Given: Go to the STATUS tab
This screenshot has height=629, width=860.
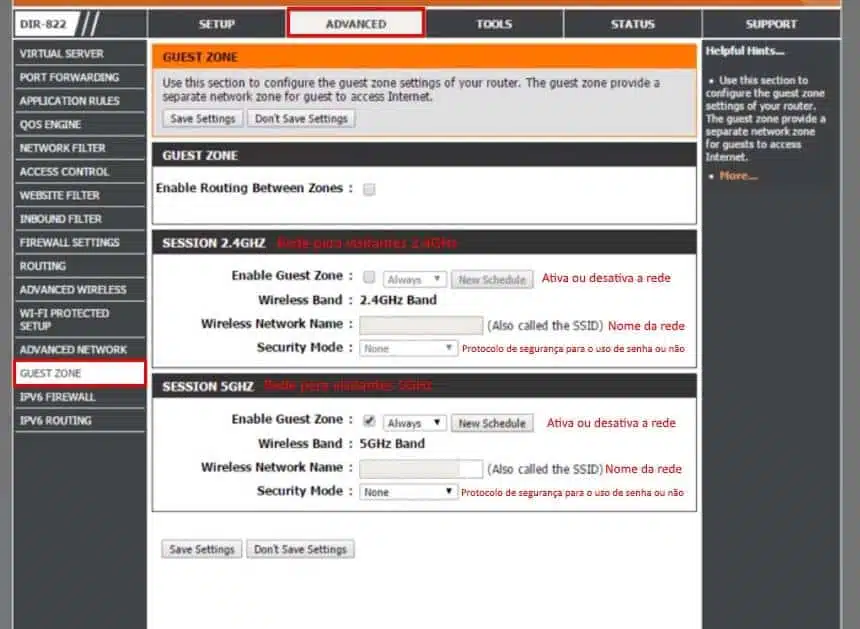Looking at the screenshot, I should 632,24.
